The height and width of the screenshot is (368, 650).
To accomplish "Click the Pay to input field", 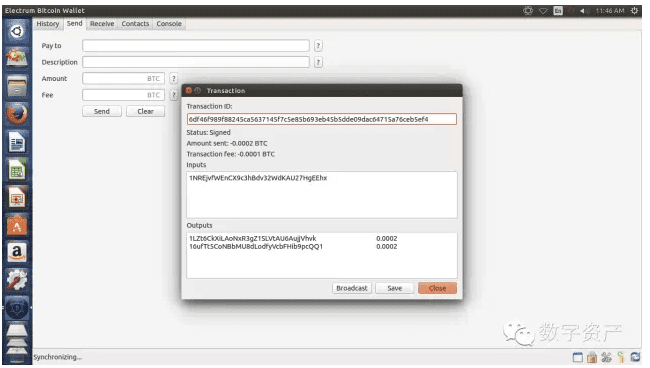I will click(196, 46).
